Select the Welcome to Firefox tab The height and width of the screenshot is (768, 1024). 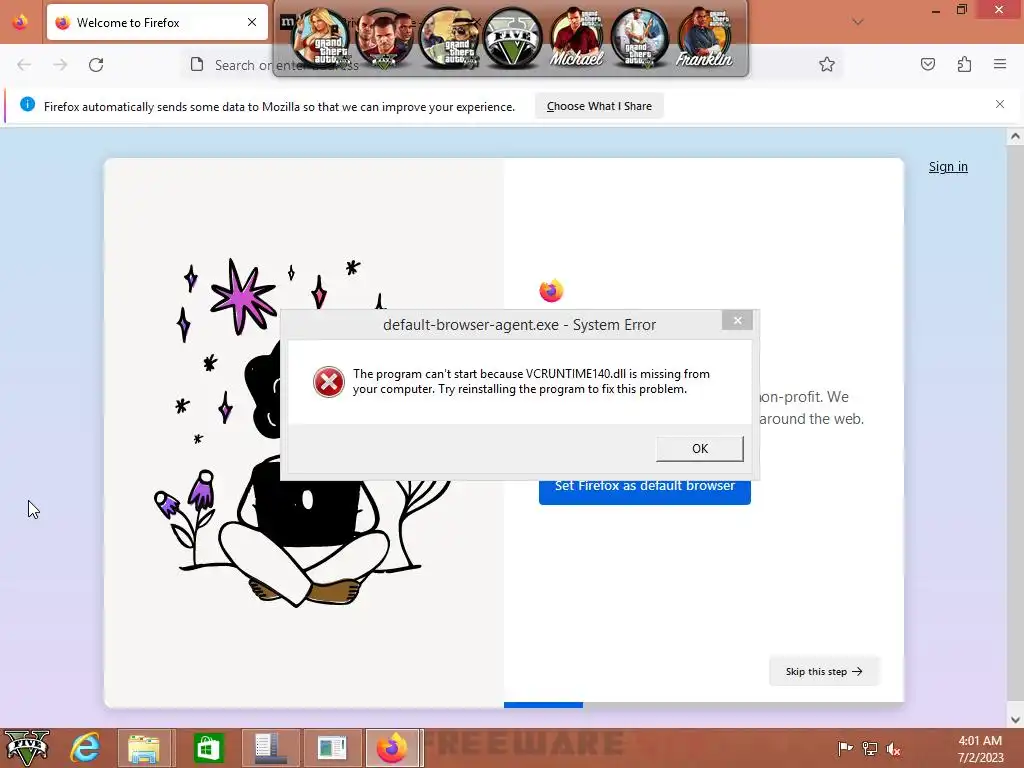click(157, 23)
